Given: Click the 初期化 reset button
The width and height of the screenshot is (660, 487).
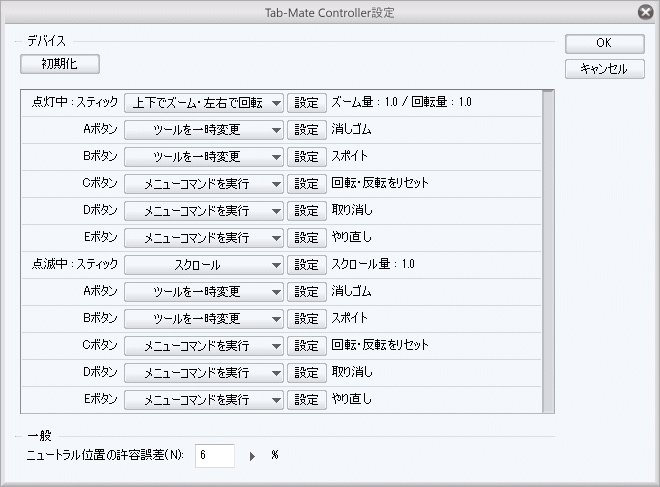Looking at the screenshot, I should click(x=60, y=64).
